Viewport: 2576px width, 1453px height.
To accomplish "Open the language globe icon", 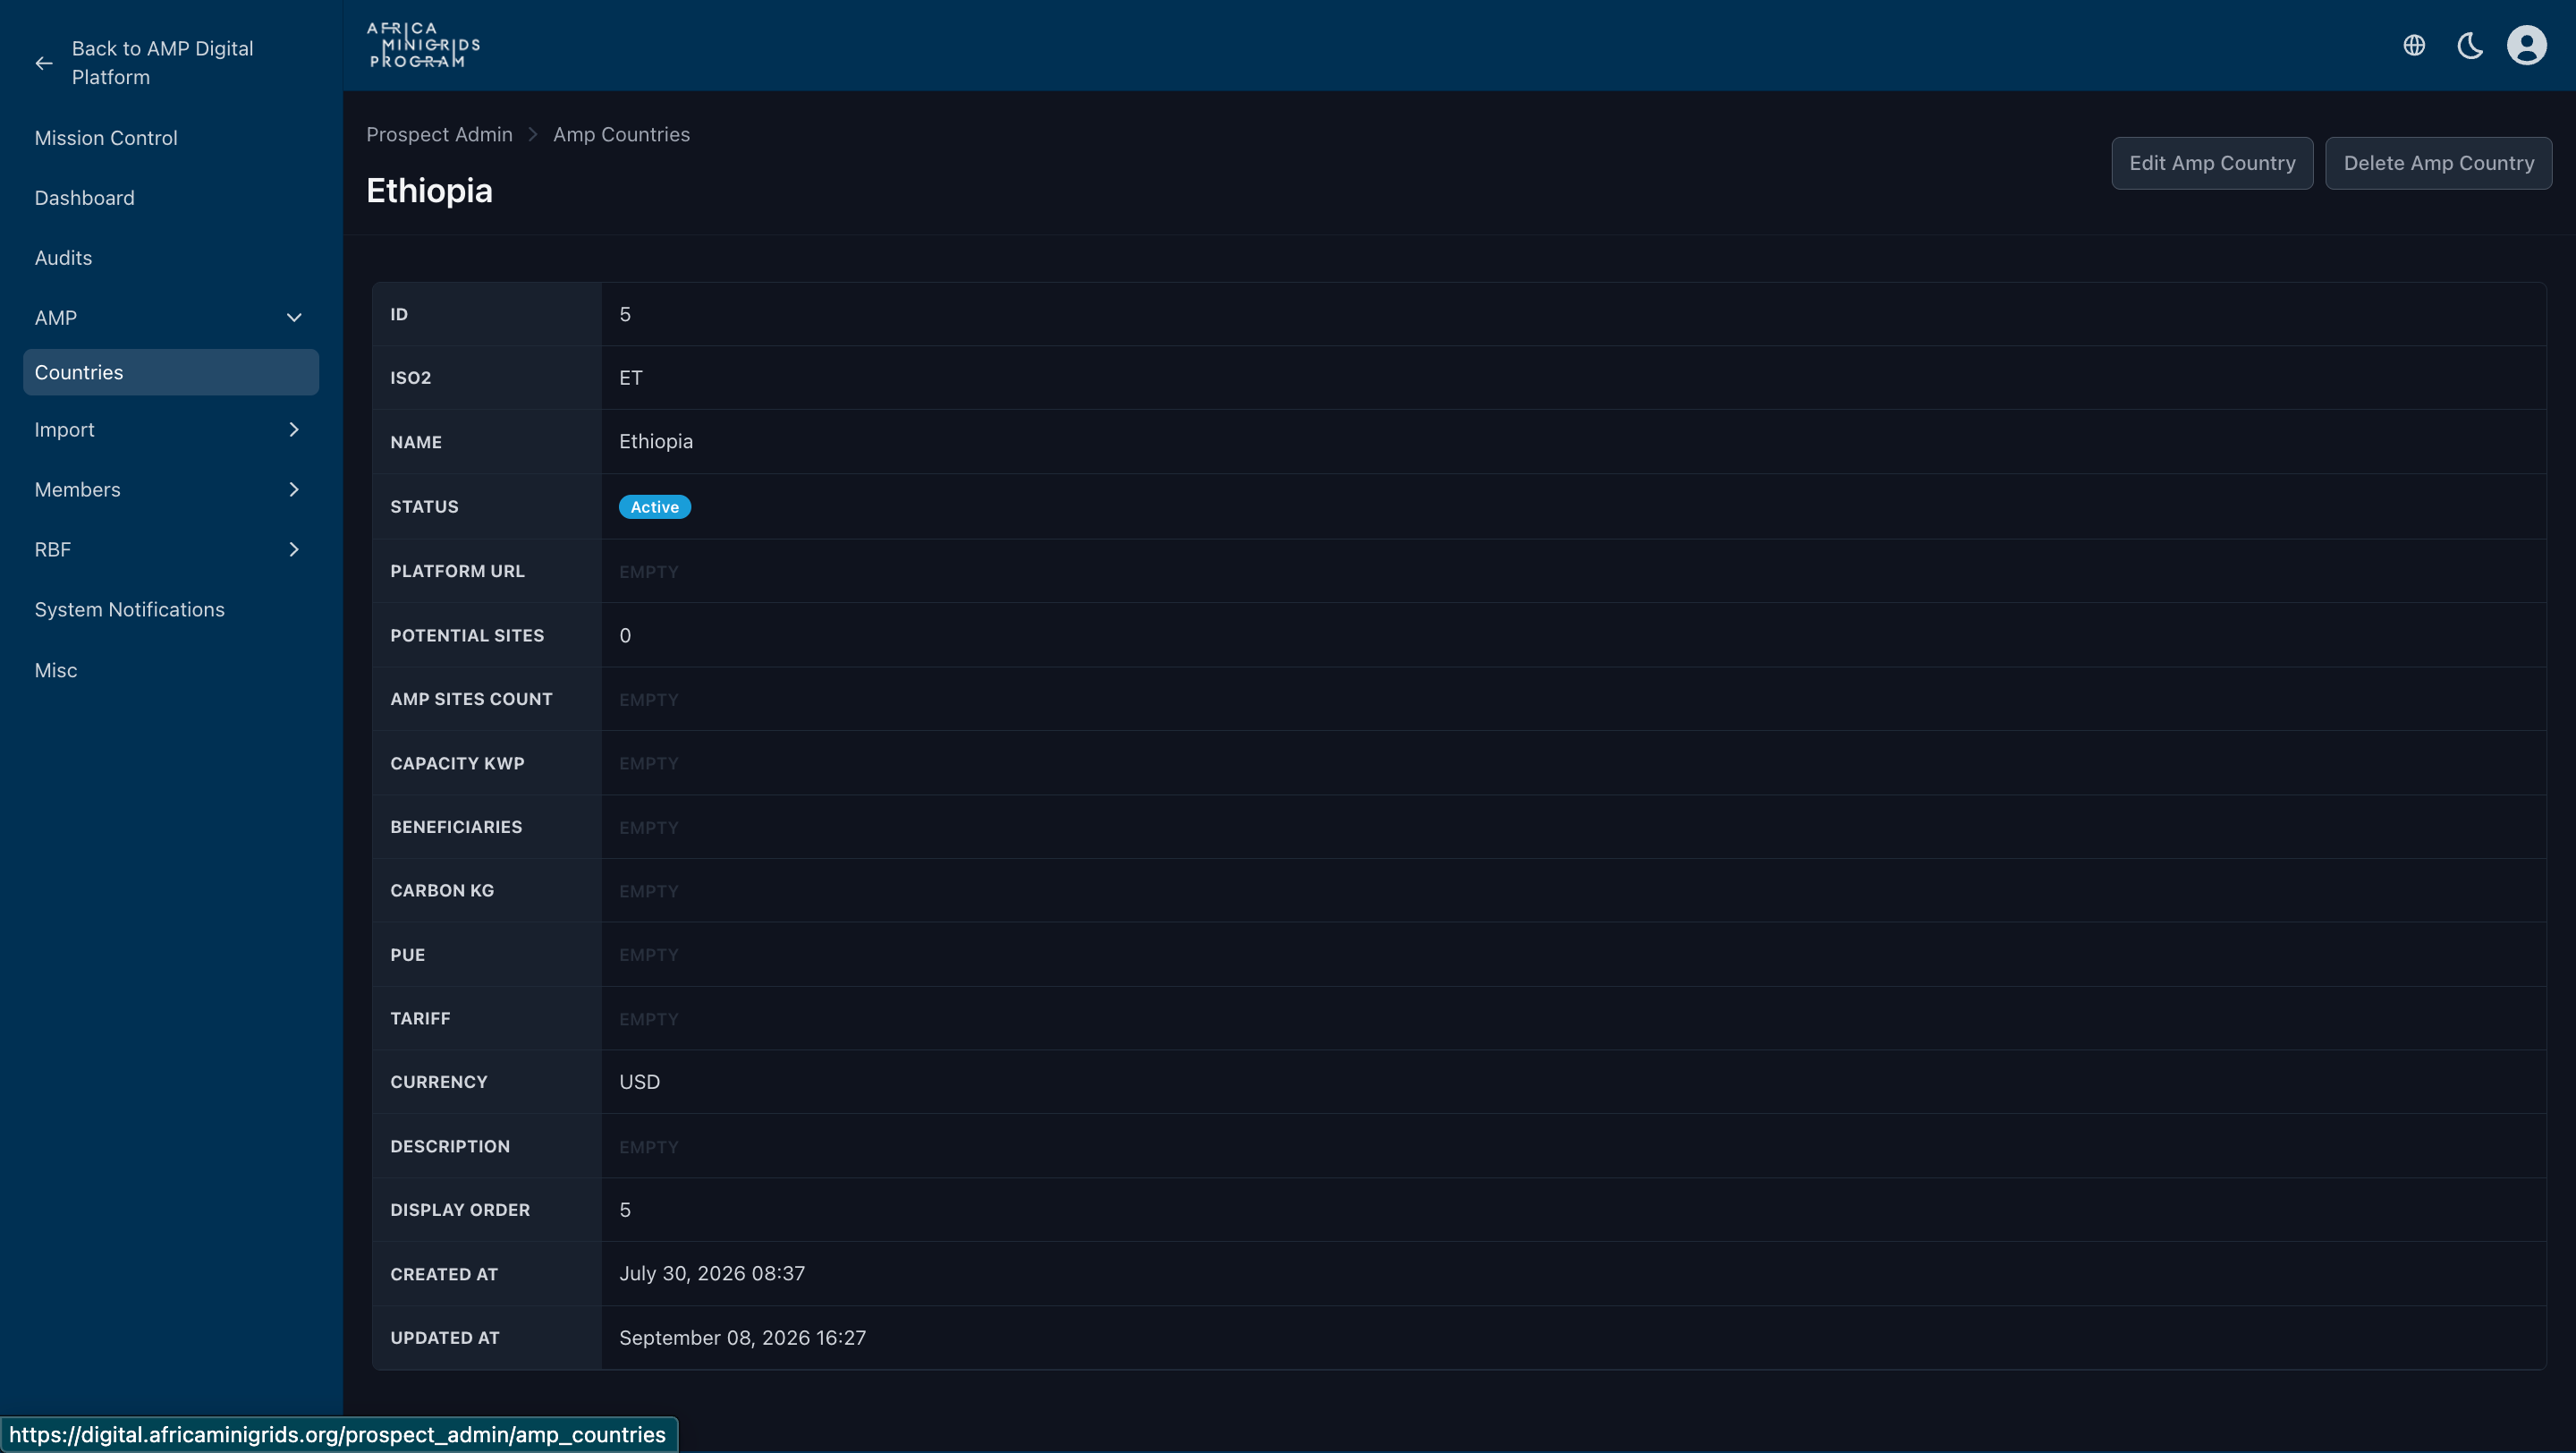I will tap(2414, 45).
